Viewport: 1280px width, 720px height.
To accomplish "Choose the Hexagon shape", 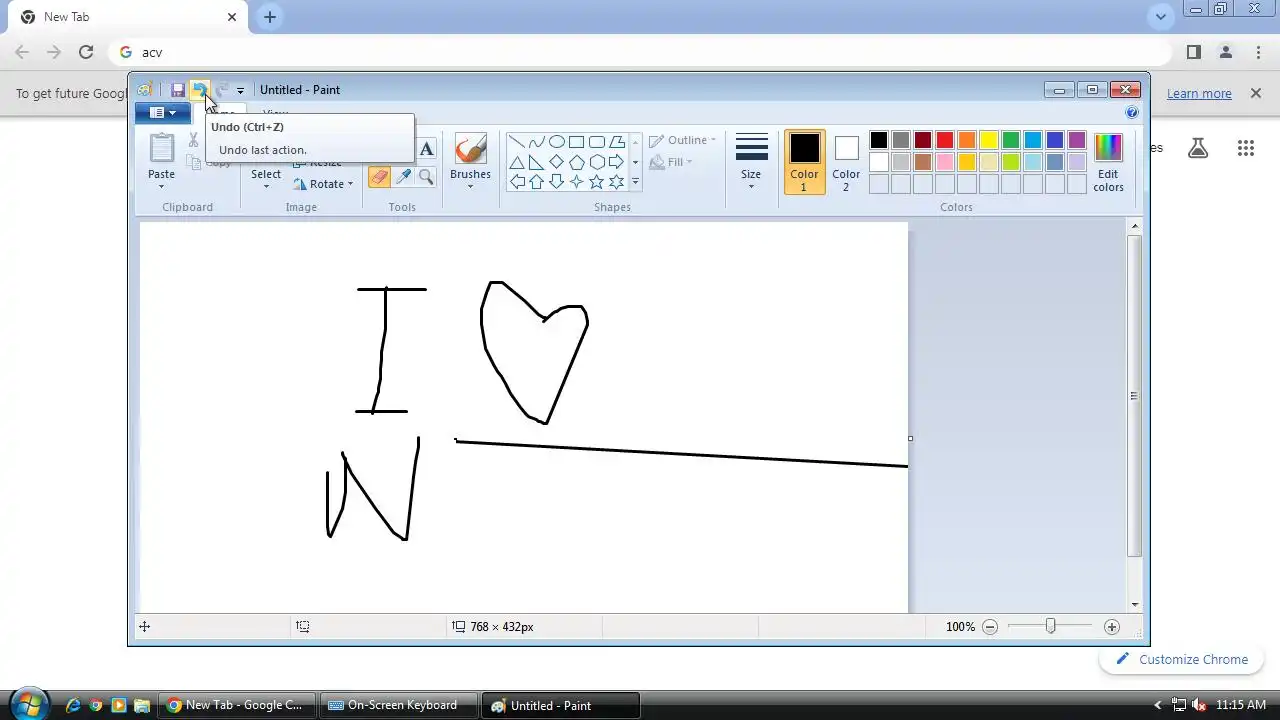I will [597, 162].
